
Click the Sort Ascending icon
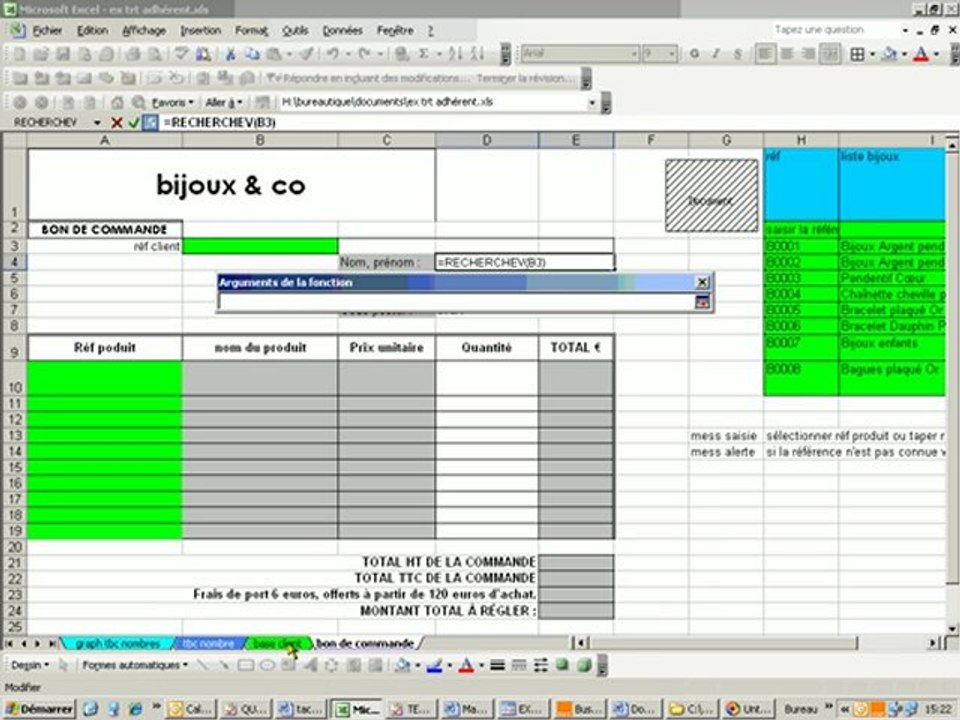pyautogui.click(x=455, y=54)
